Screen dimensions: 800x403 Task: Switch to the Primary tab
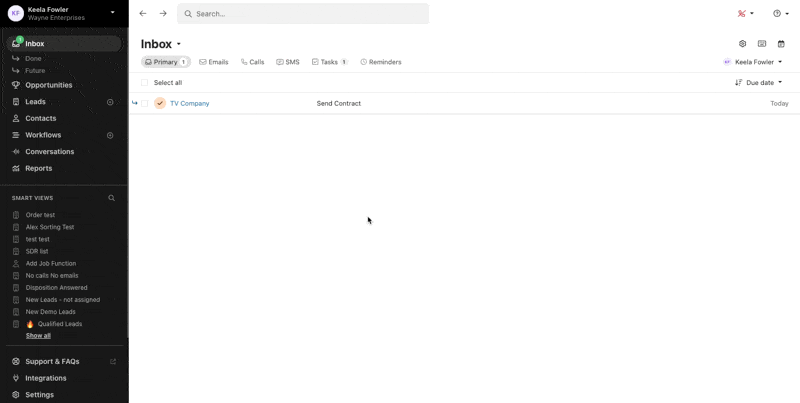point(166,62)
